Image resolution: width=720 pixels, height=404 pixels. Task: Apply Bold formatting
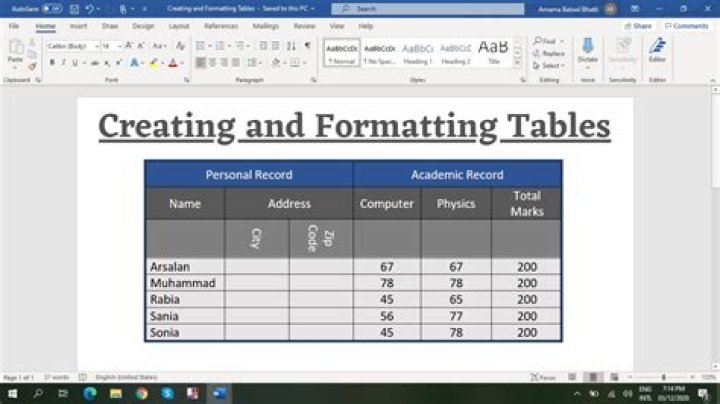(52, 63)
